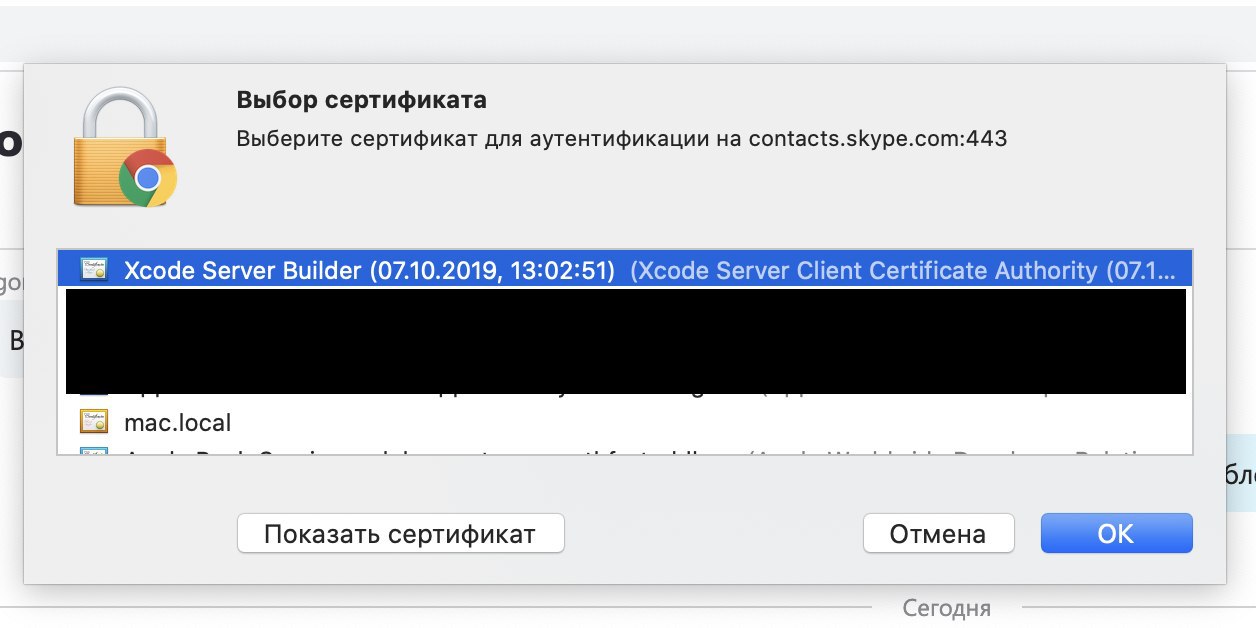Click the partially hidden icon under the black bar

click(x=94, y=393)
